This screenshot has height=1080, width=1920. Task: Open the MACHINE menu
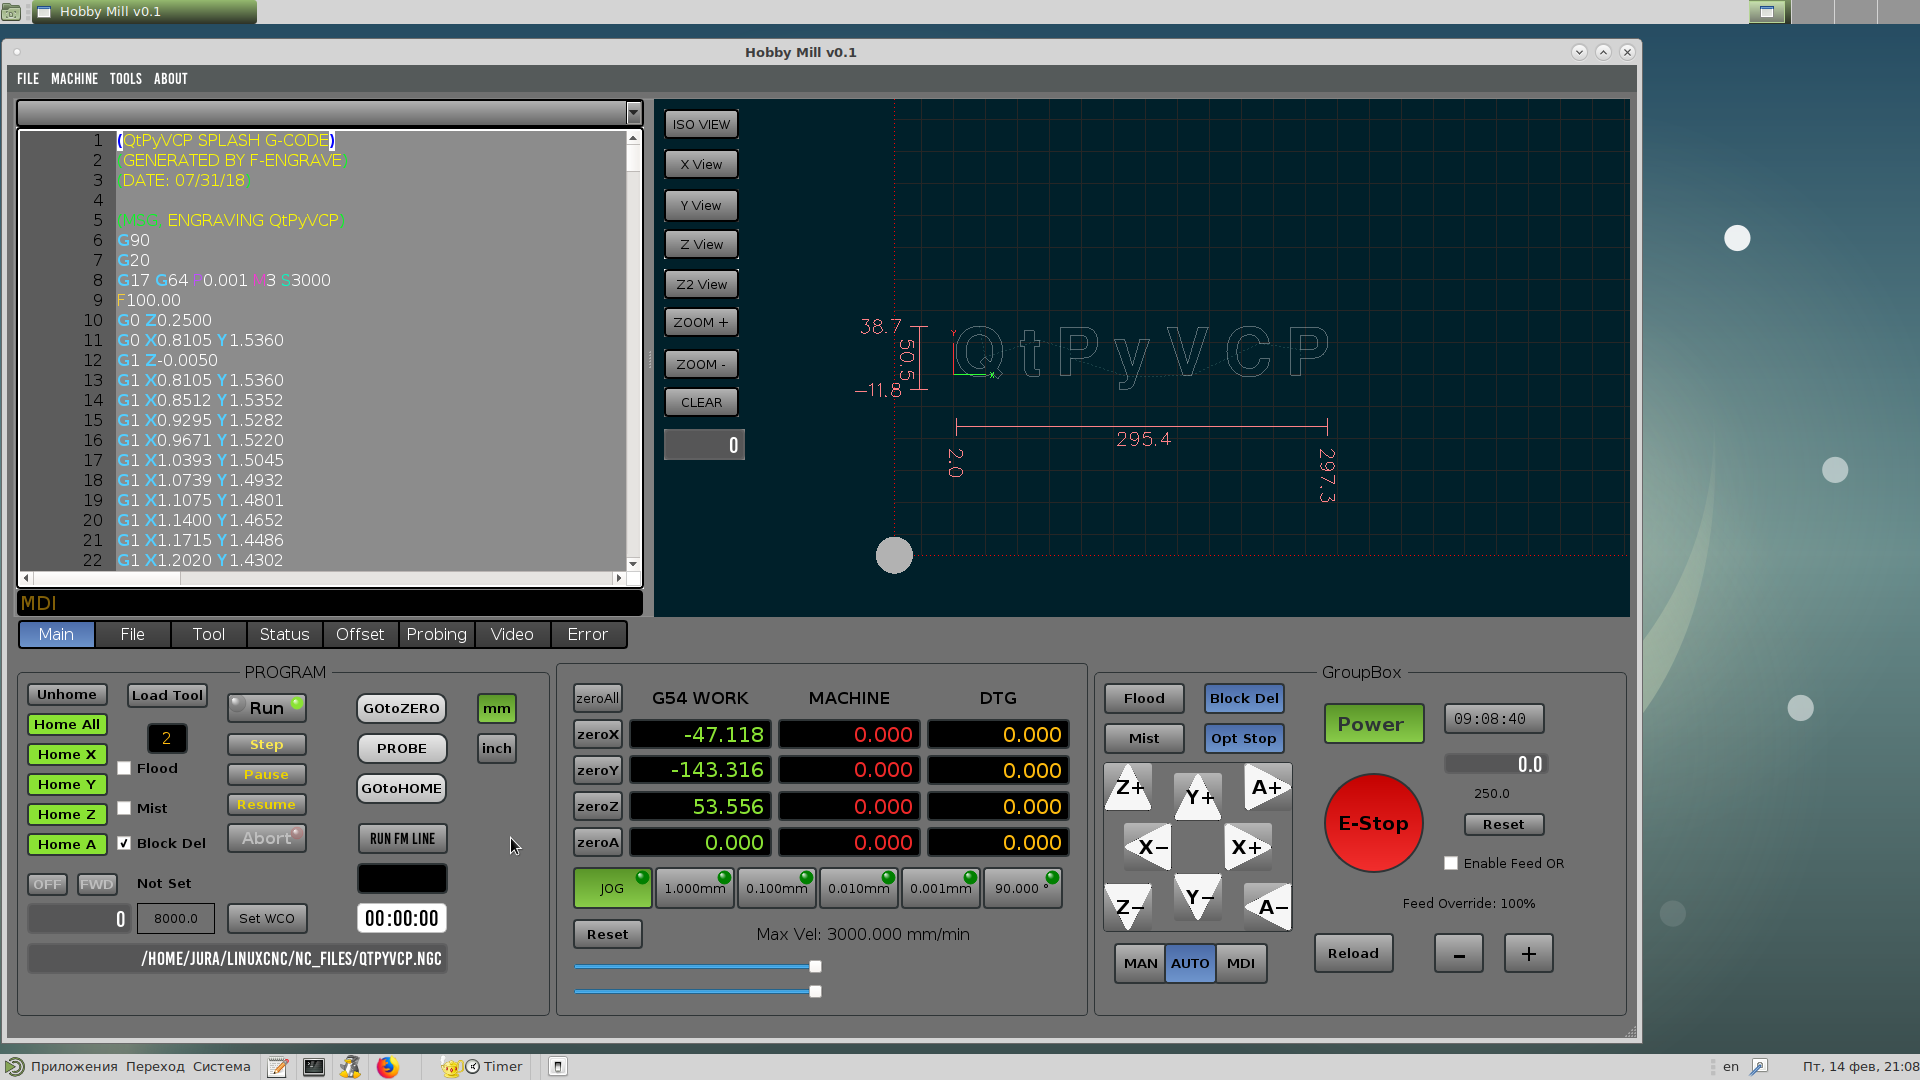[x=75, y=79]
